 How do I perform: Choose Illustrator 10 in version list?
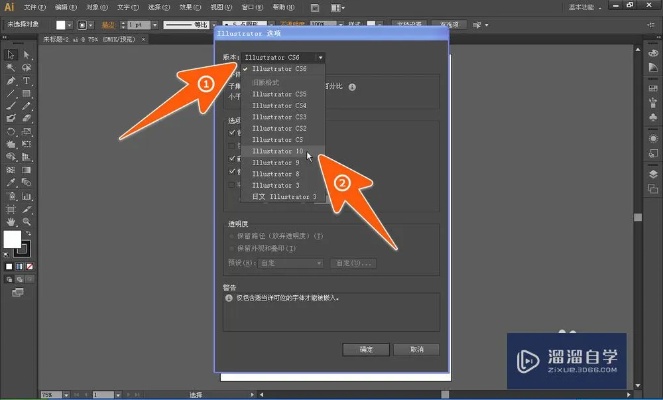point(277,151)
